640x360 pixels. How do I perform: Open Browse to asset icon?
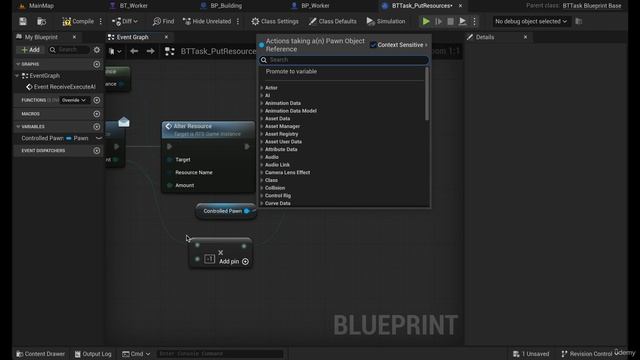(41, 21)
